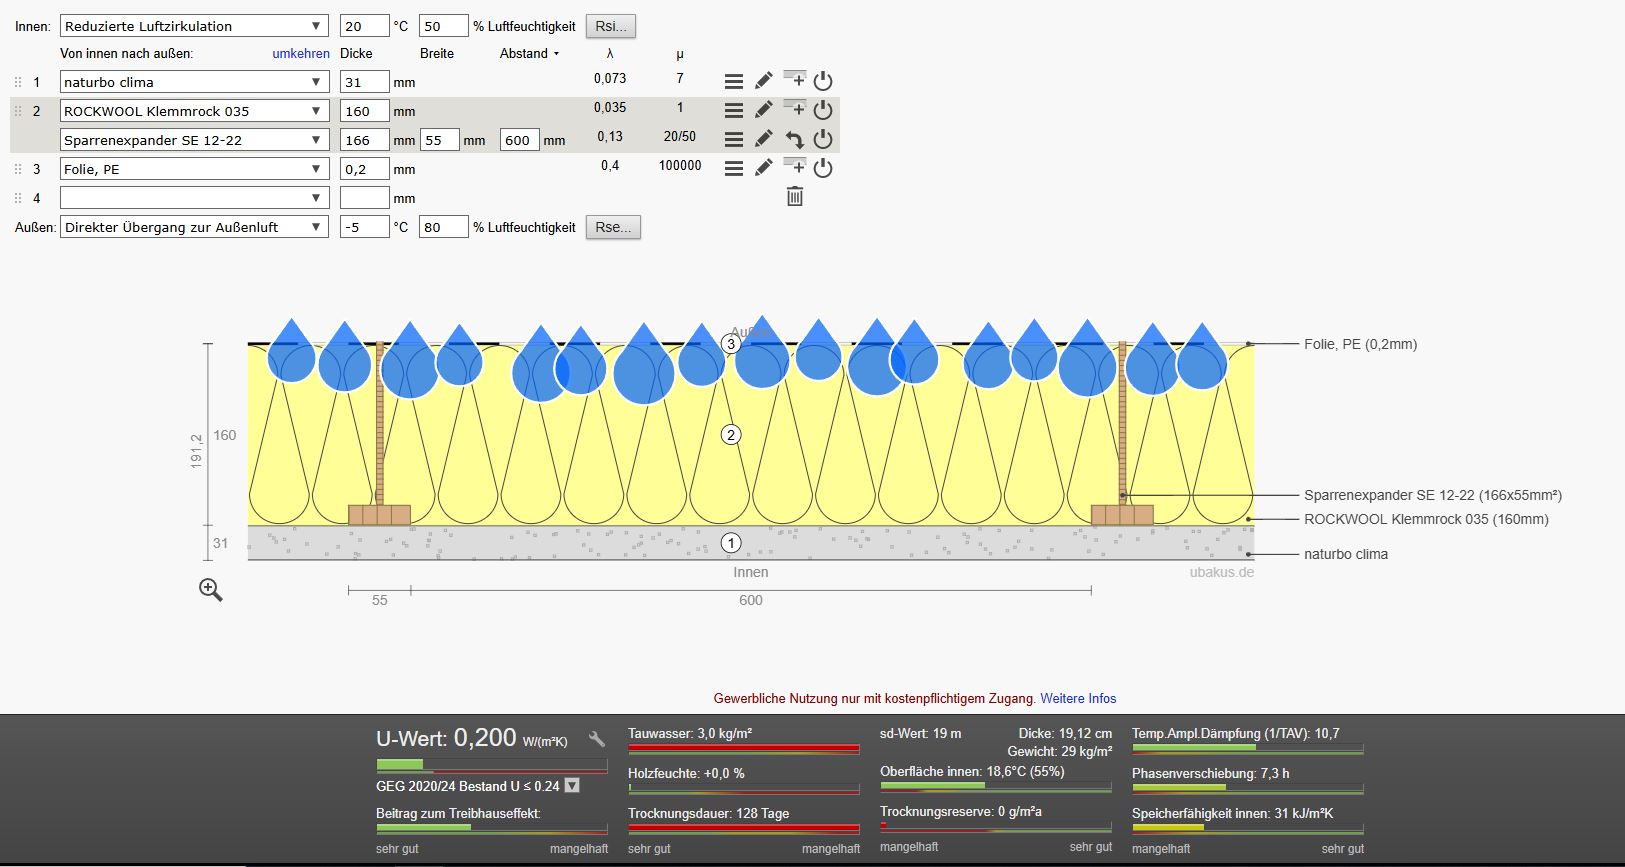Edit the ROCKWOOL Klemmrock 035 layer with pencil
Viewport: 1625px width, 867px height.
(764, 110)
